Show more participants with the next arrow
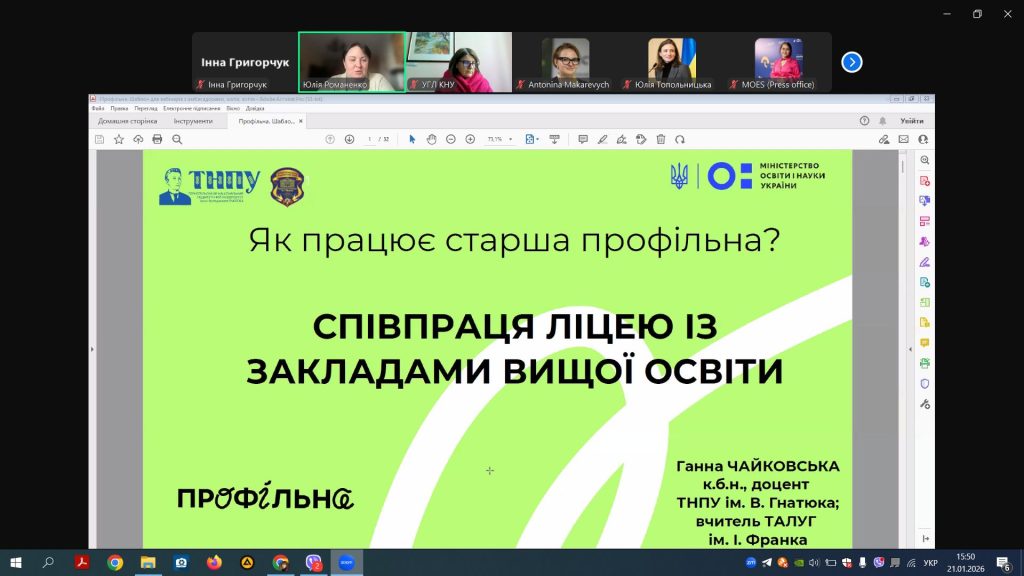 click(852, 62)
